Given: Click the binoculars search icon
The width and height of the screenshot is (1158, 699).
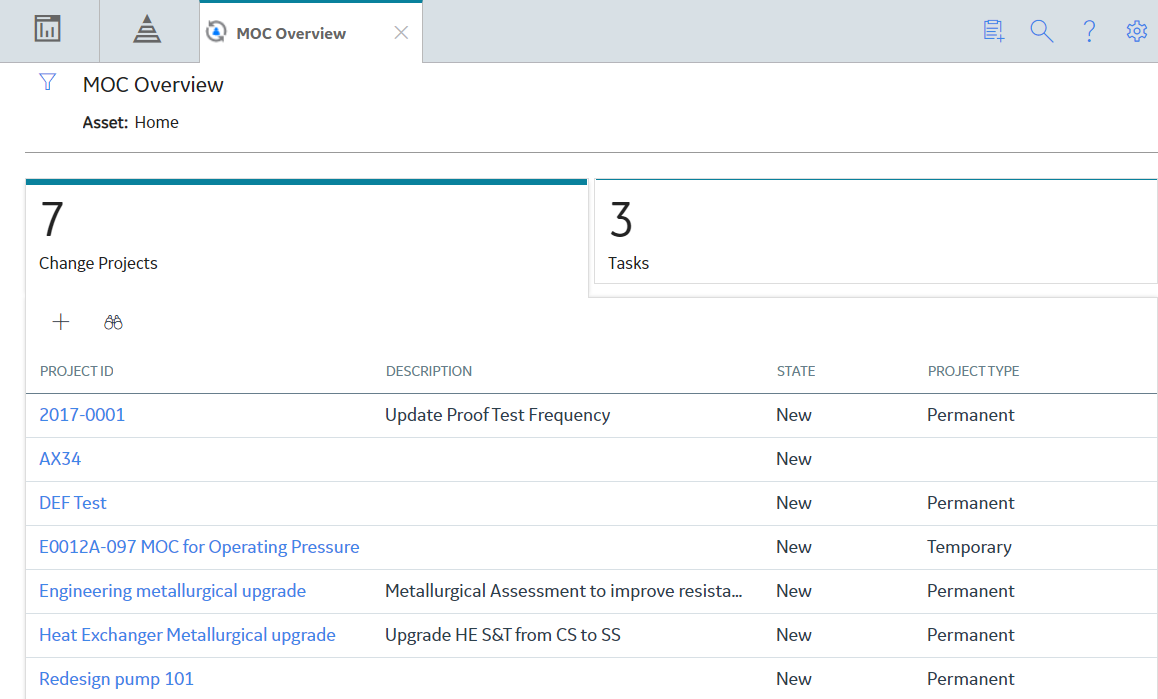Looking at the screenshot, I should 113,322.
